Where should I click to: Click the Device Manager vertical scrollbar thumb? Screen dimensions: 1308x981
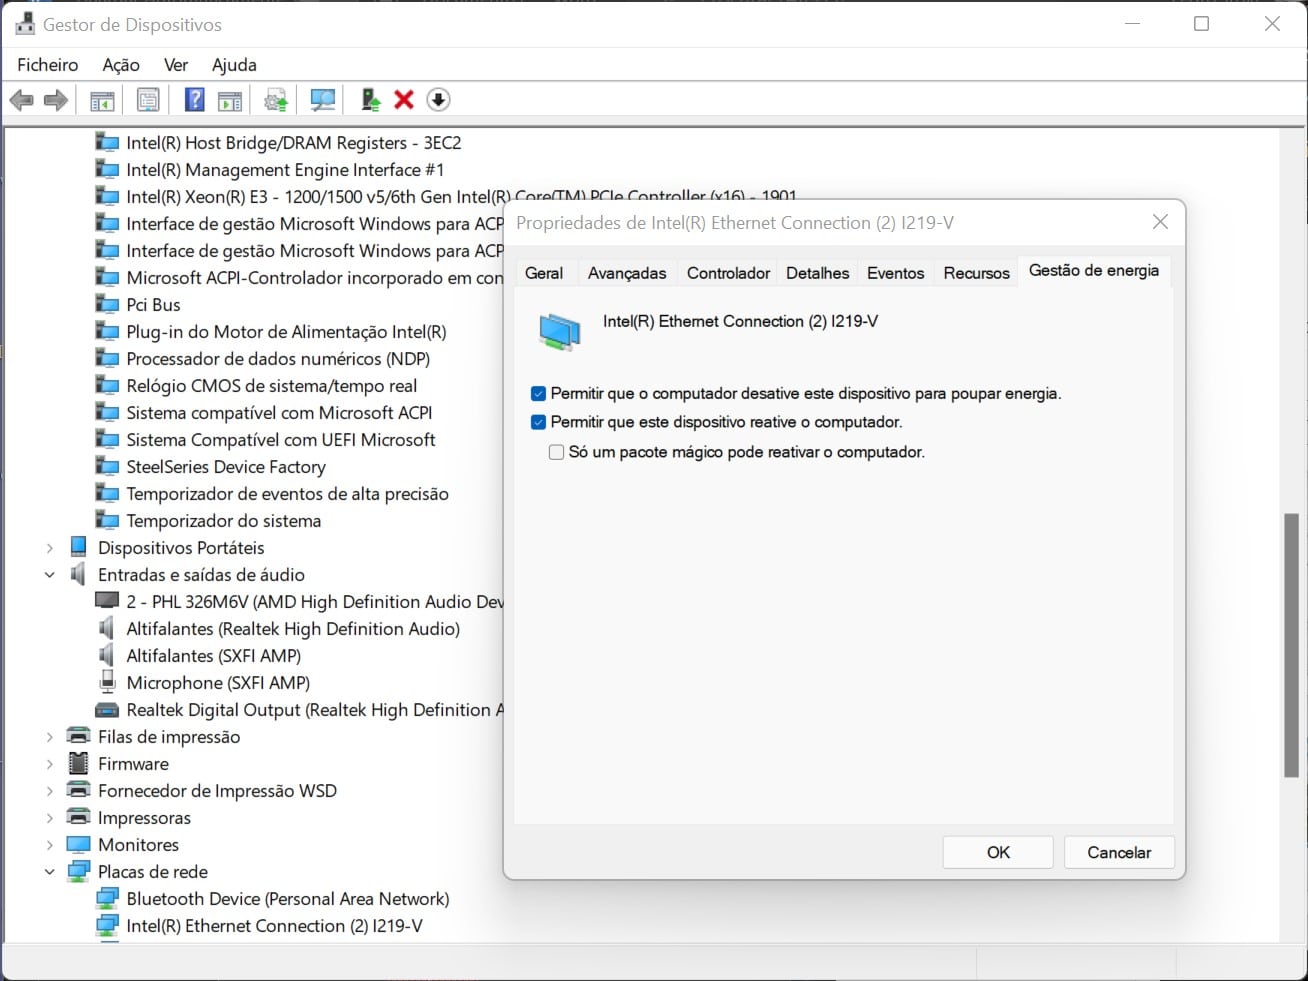[1291, 644]
